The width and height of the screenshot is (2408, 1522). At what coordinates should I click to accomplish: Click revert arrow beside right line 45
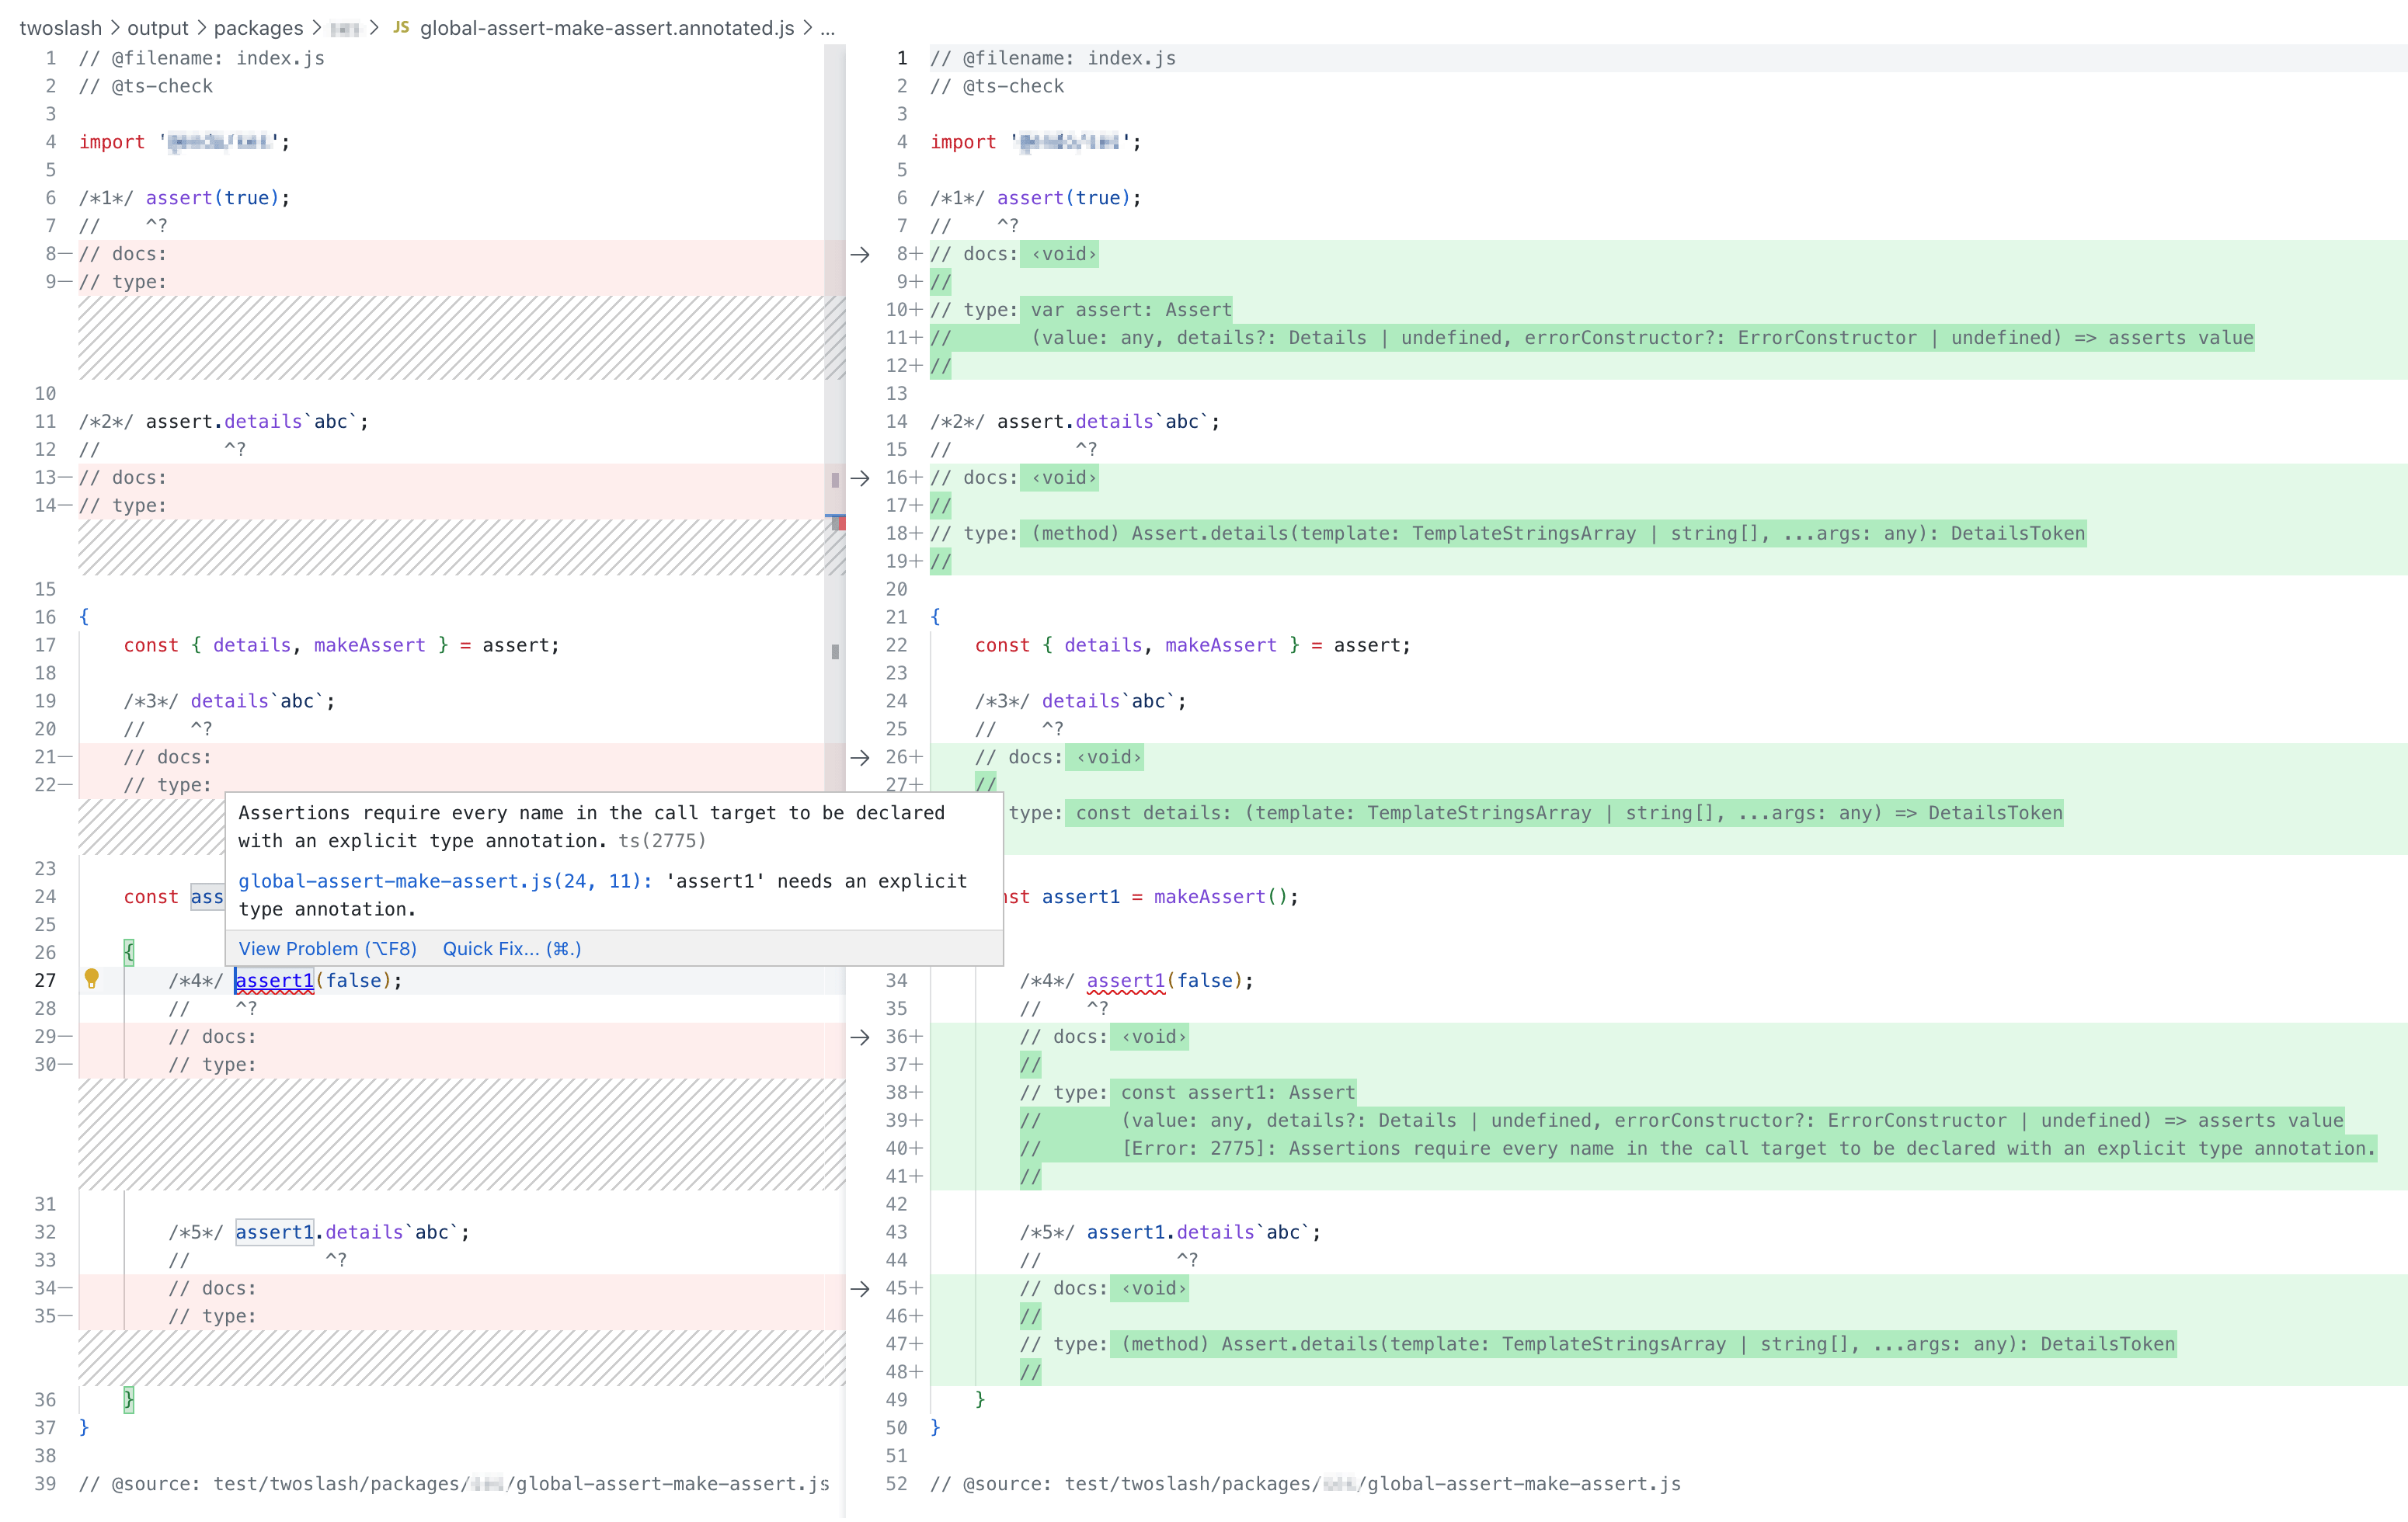pyautogui.click(x=860, y=1288)
